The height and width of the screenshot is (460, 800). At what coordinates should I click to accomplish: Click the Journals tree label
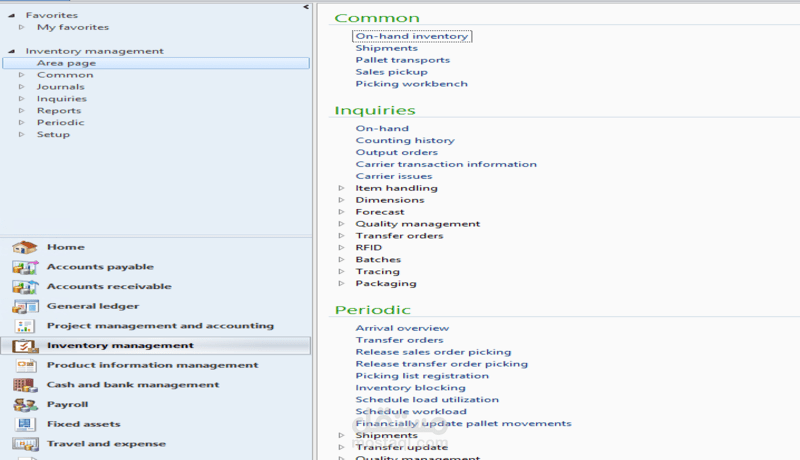[60, 87]
